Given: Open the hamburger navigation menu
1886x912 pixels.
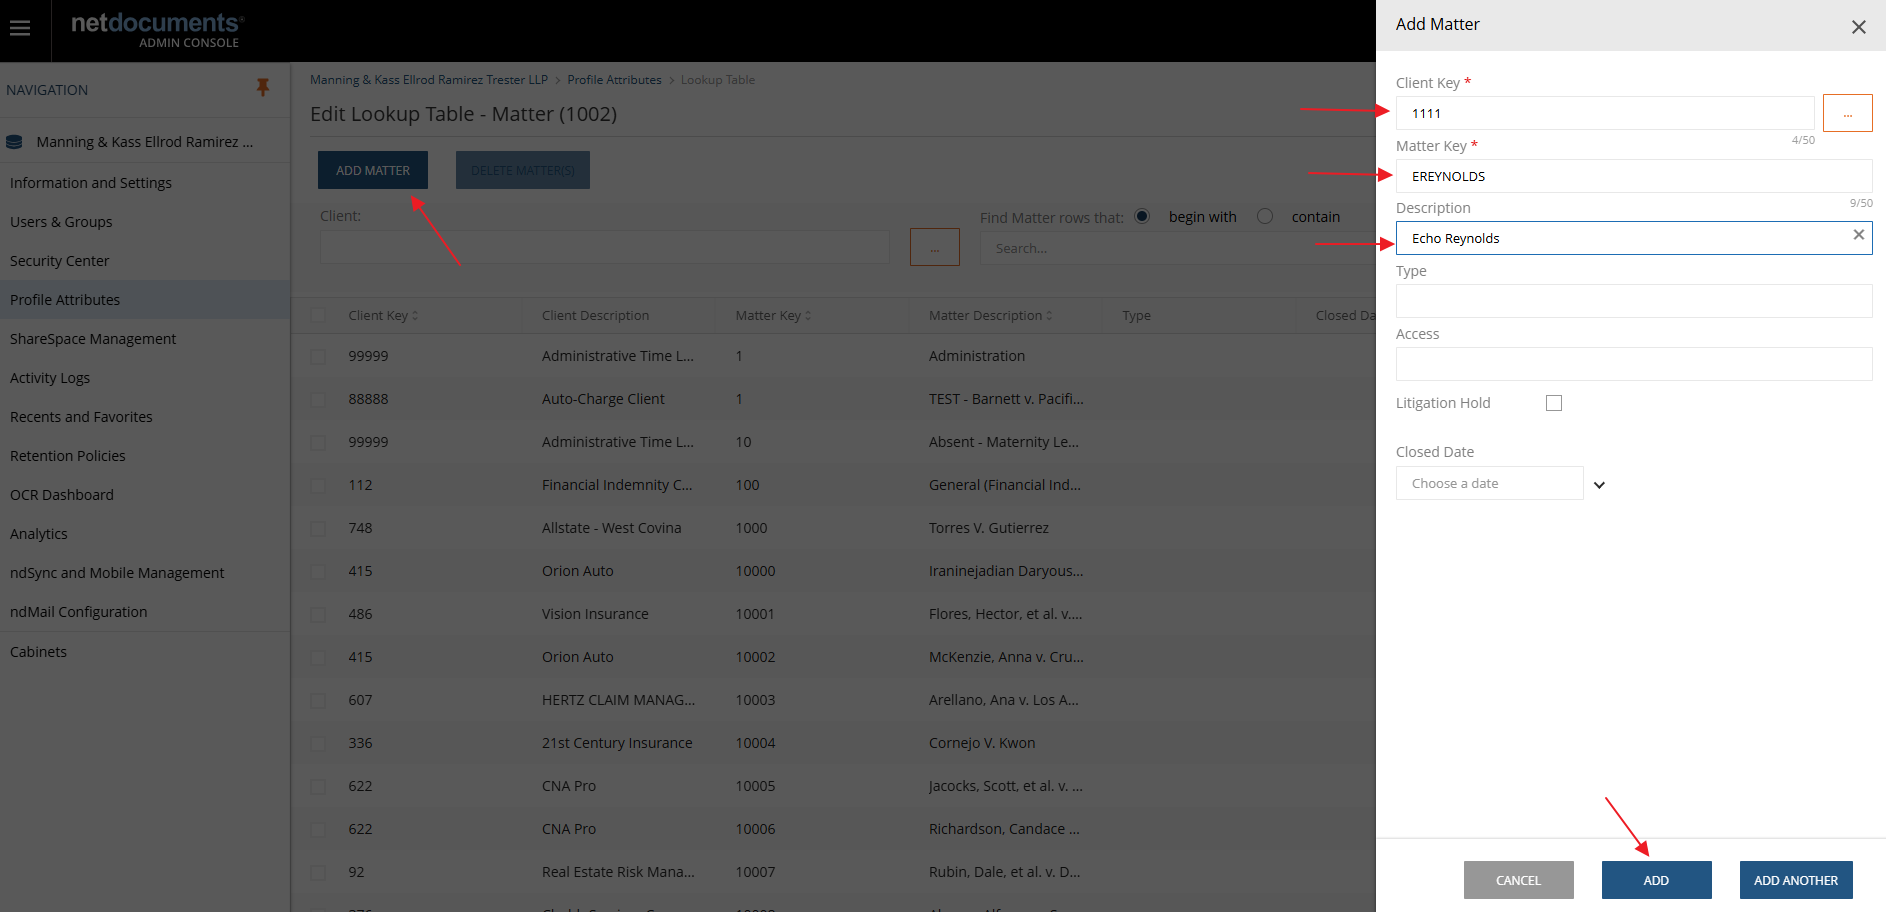Looking at the screenshot, I should click(20, 28).
